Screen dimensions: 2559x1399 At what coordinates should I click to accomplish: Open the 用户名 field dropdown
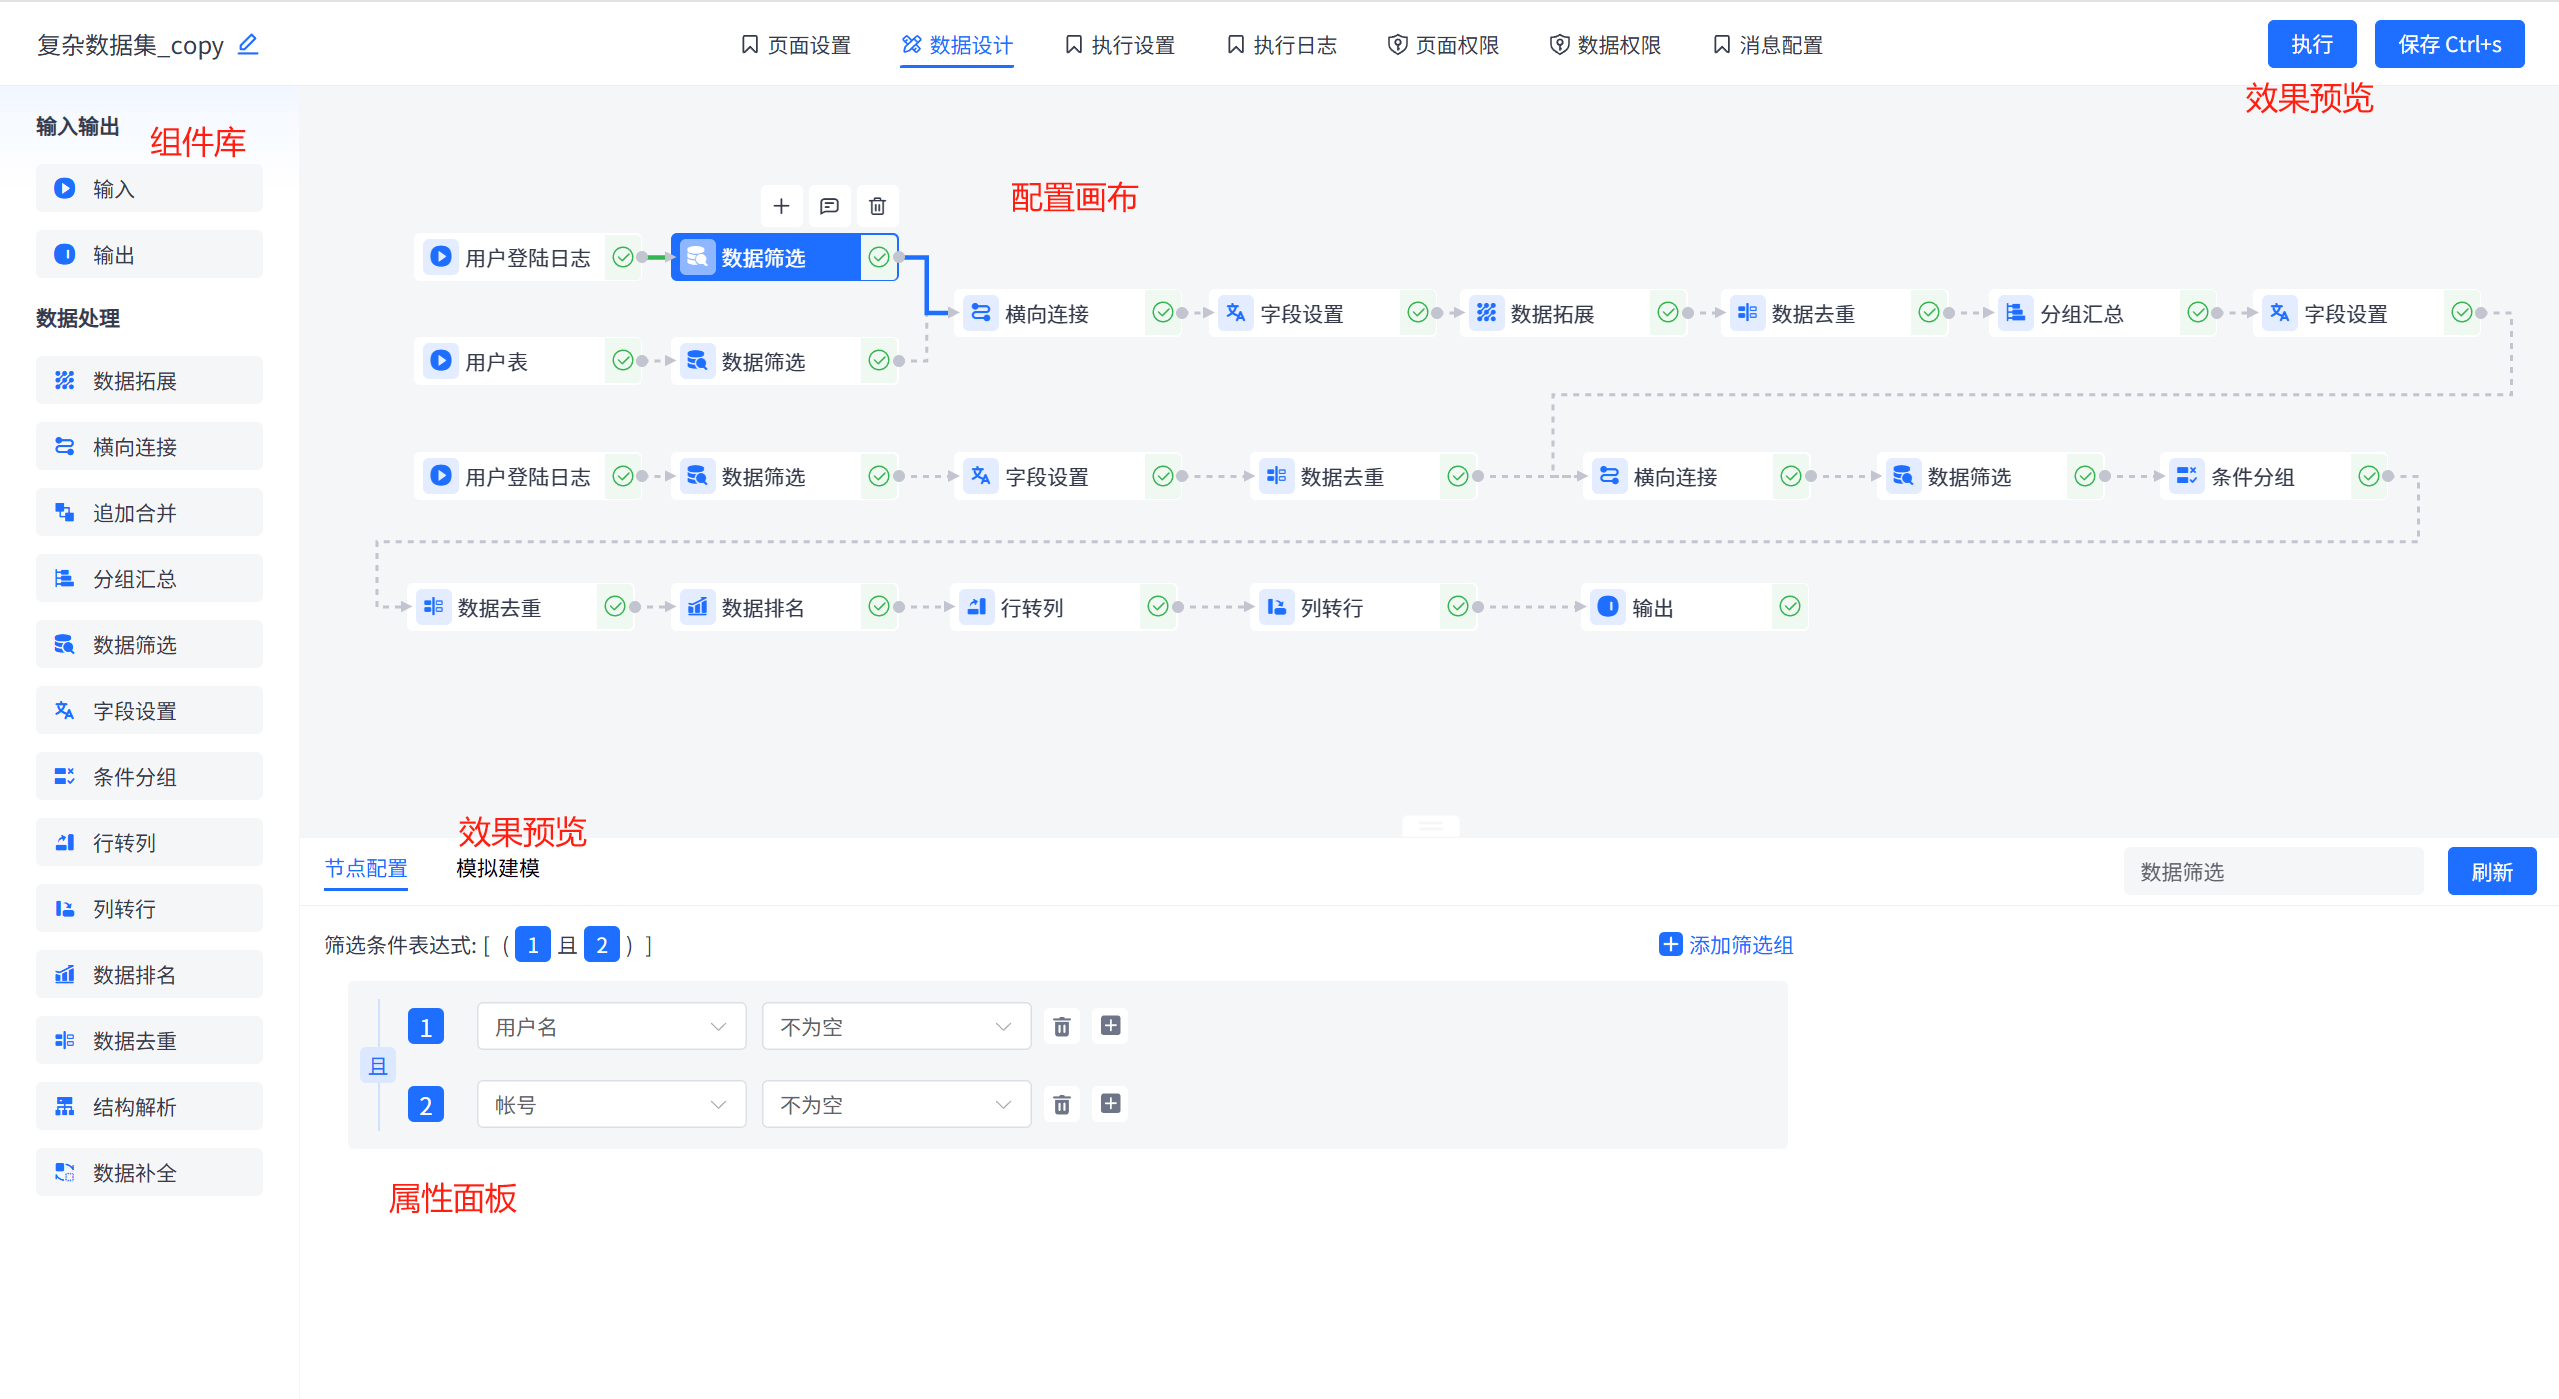[x=611, y=1027]
